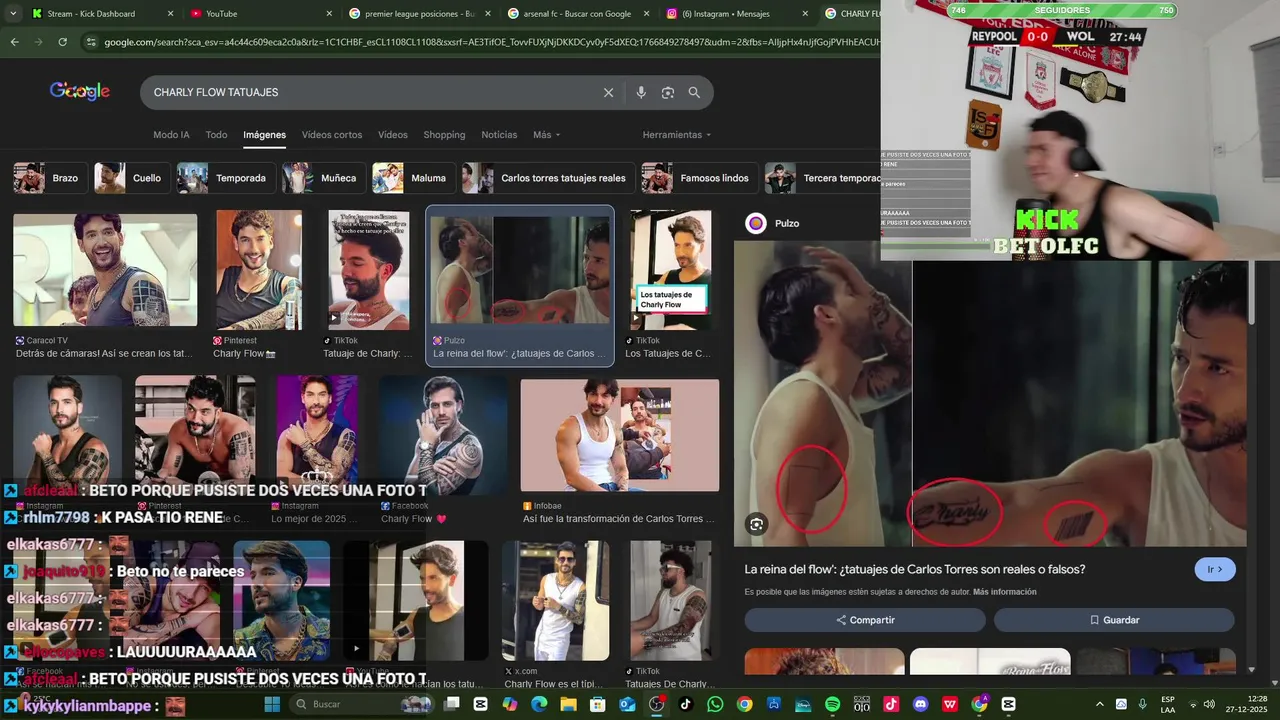Screen dimensions: 1280x720
Task: Switch to the Instagram Mensajes browser tab
Action: [738, 14]
